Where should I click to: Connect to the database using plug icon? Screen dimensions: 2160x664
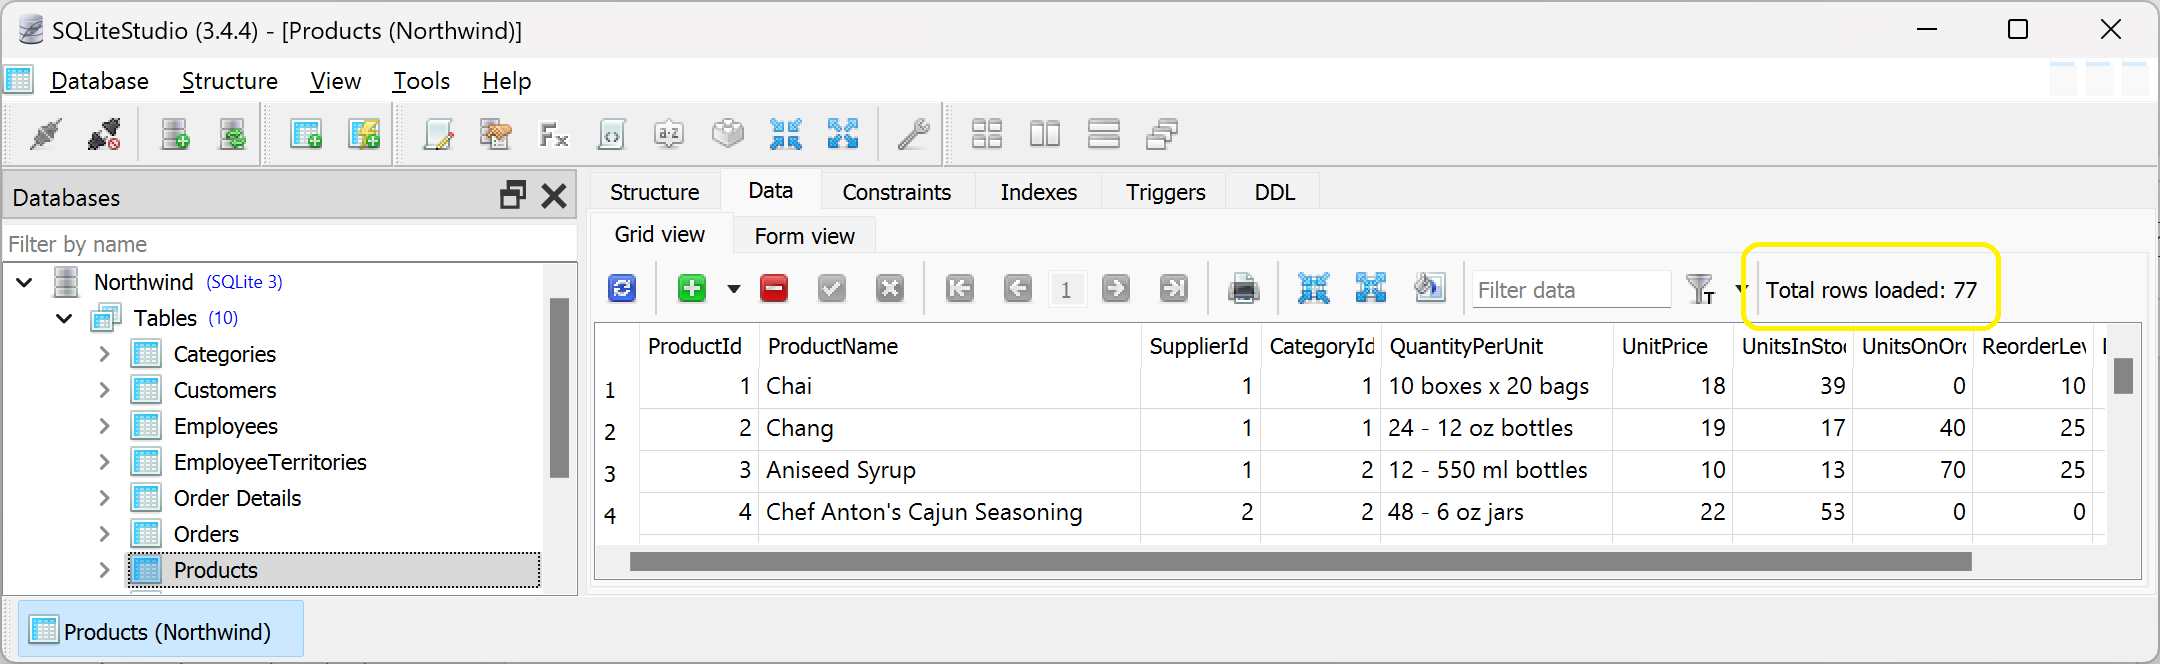(x=45, y=133)
